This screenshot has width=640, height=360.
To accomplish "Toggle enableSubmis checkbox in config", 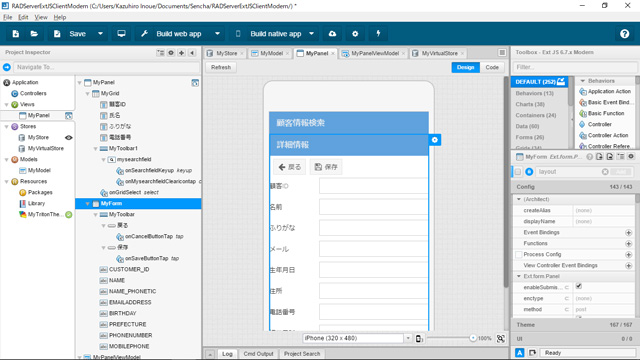I will [579, 287].
